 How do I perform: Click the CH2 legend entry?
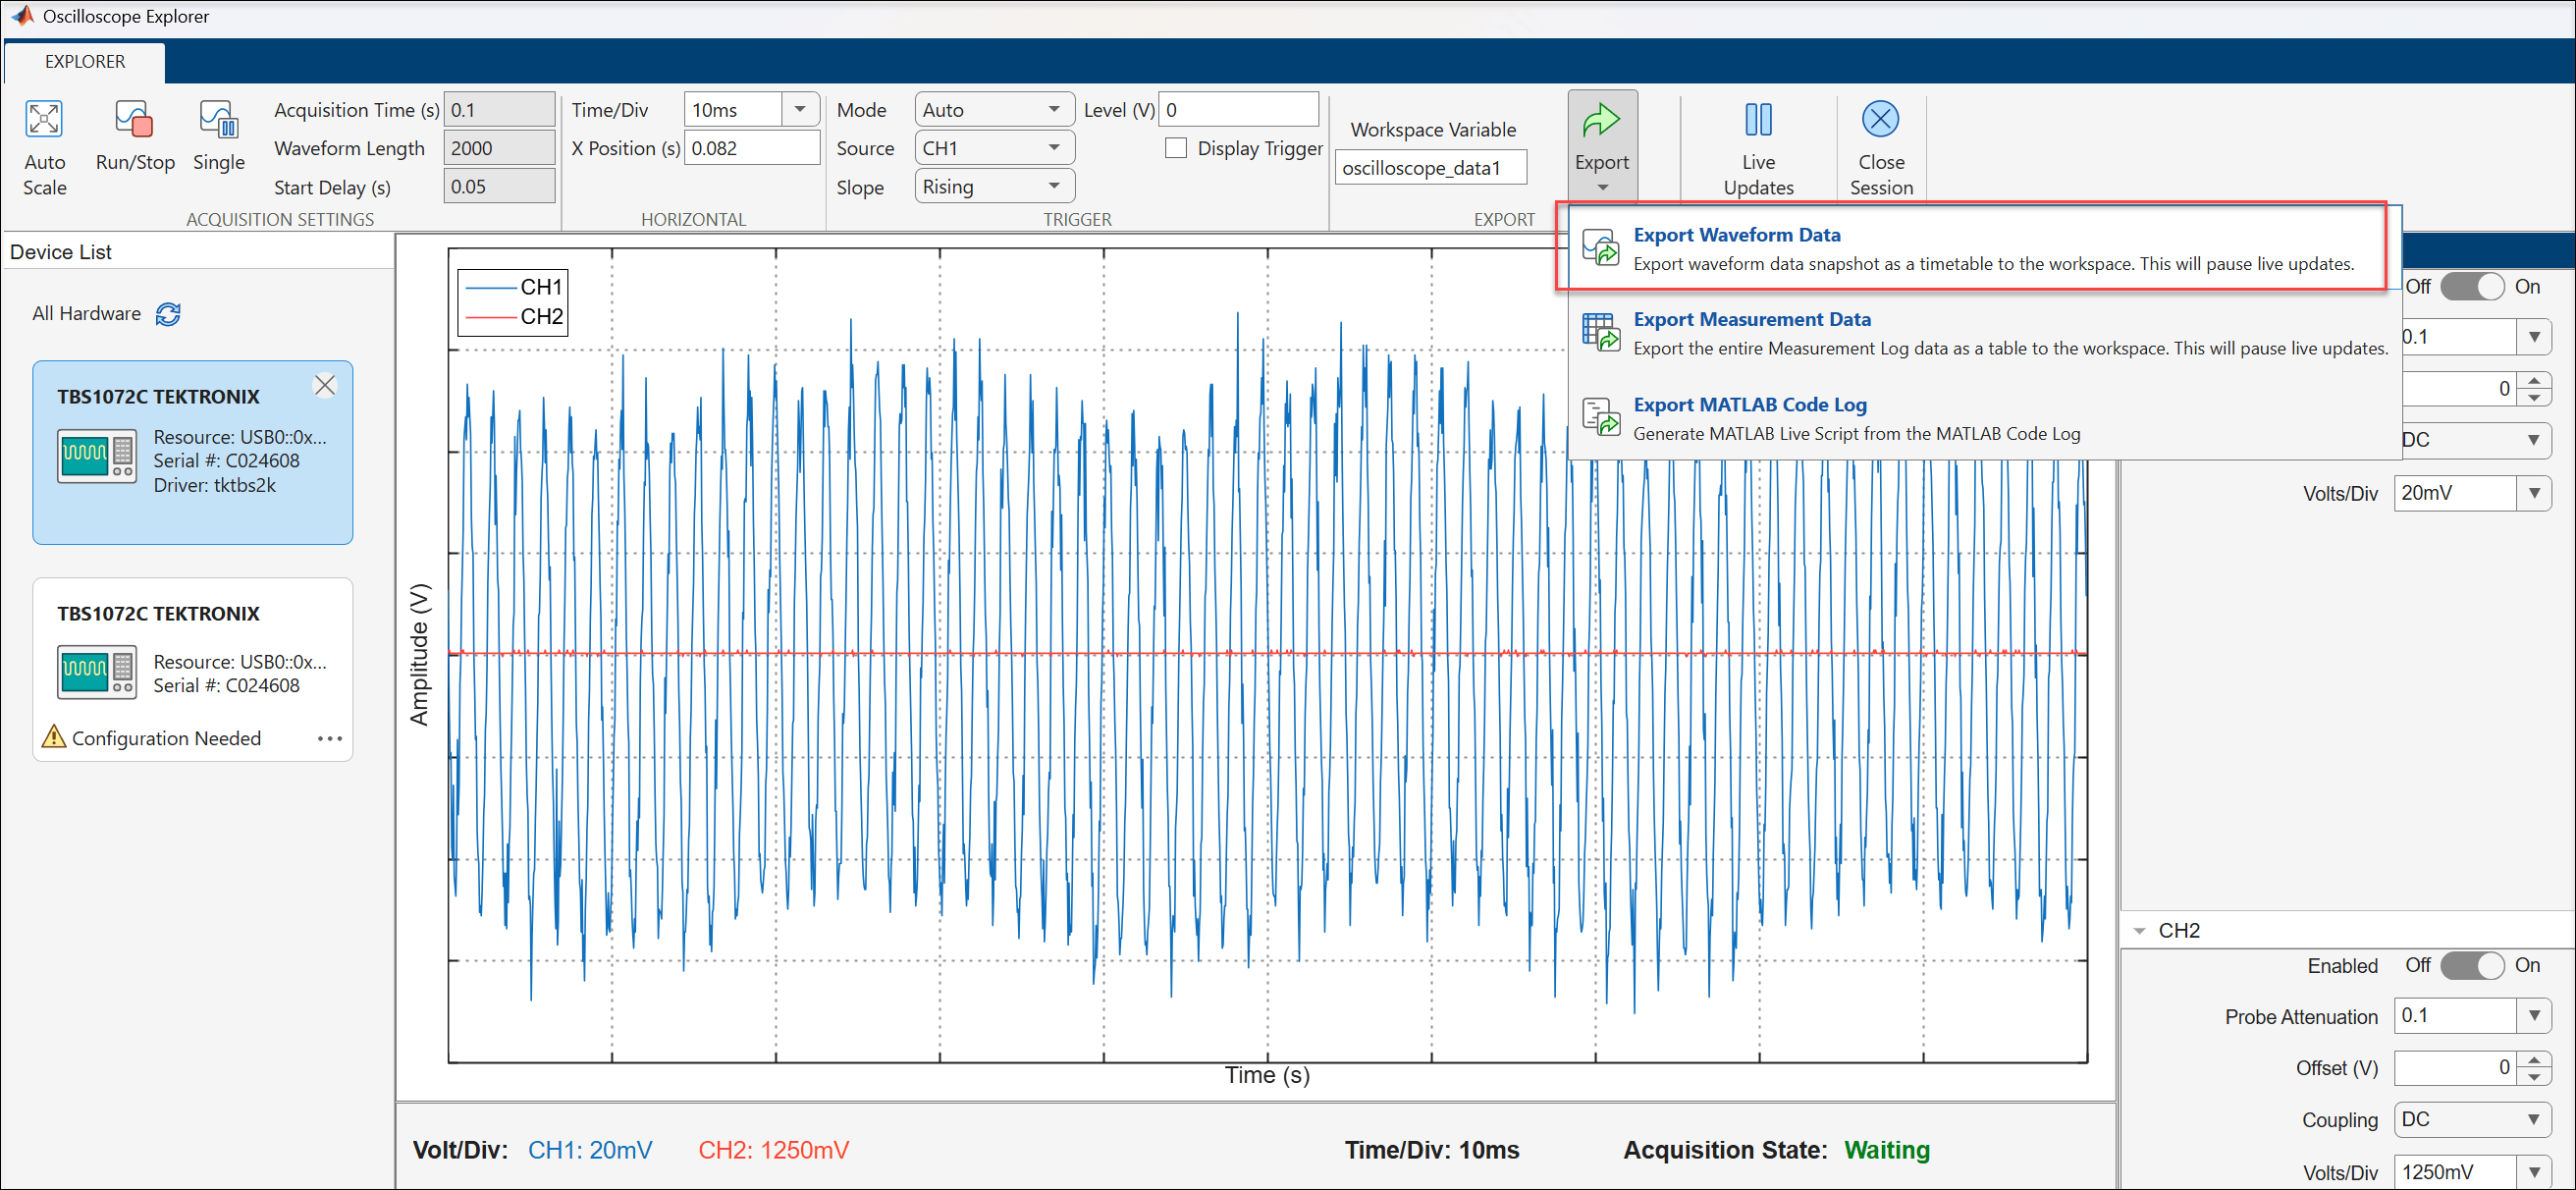pos(513,316)
